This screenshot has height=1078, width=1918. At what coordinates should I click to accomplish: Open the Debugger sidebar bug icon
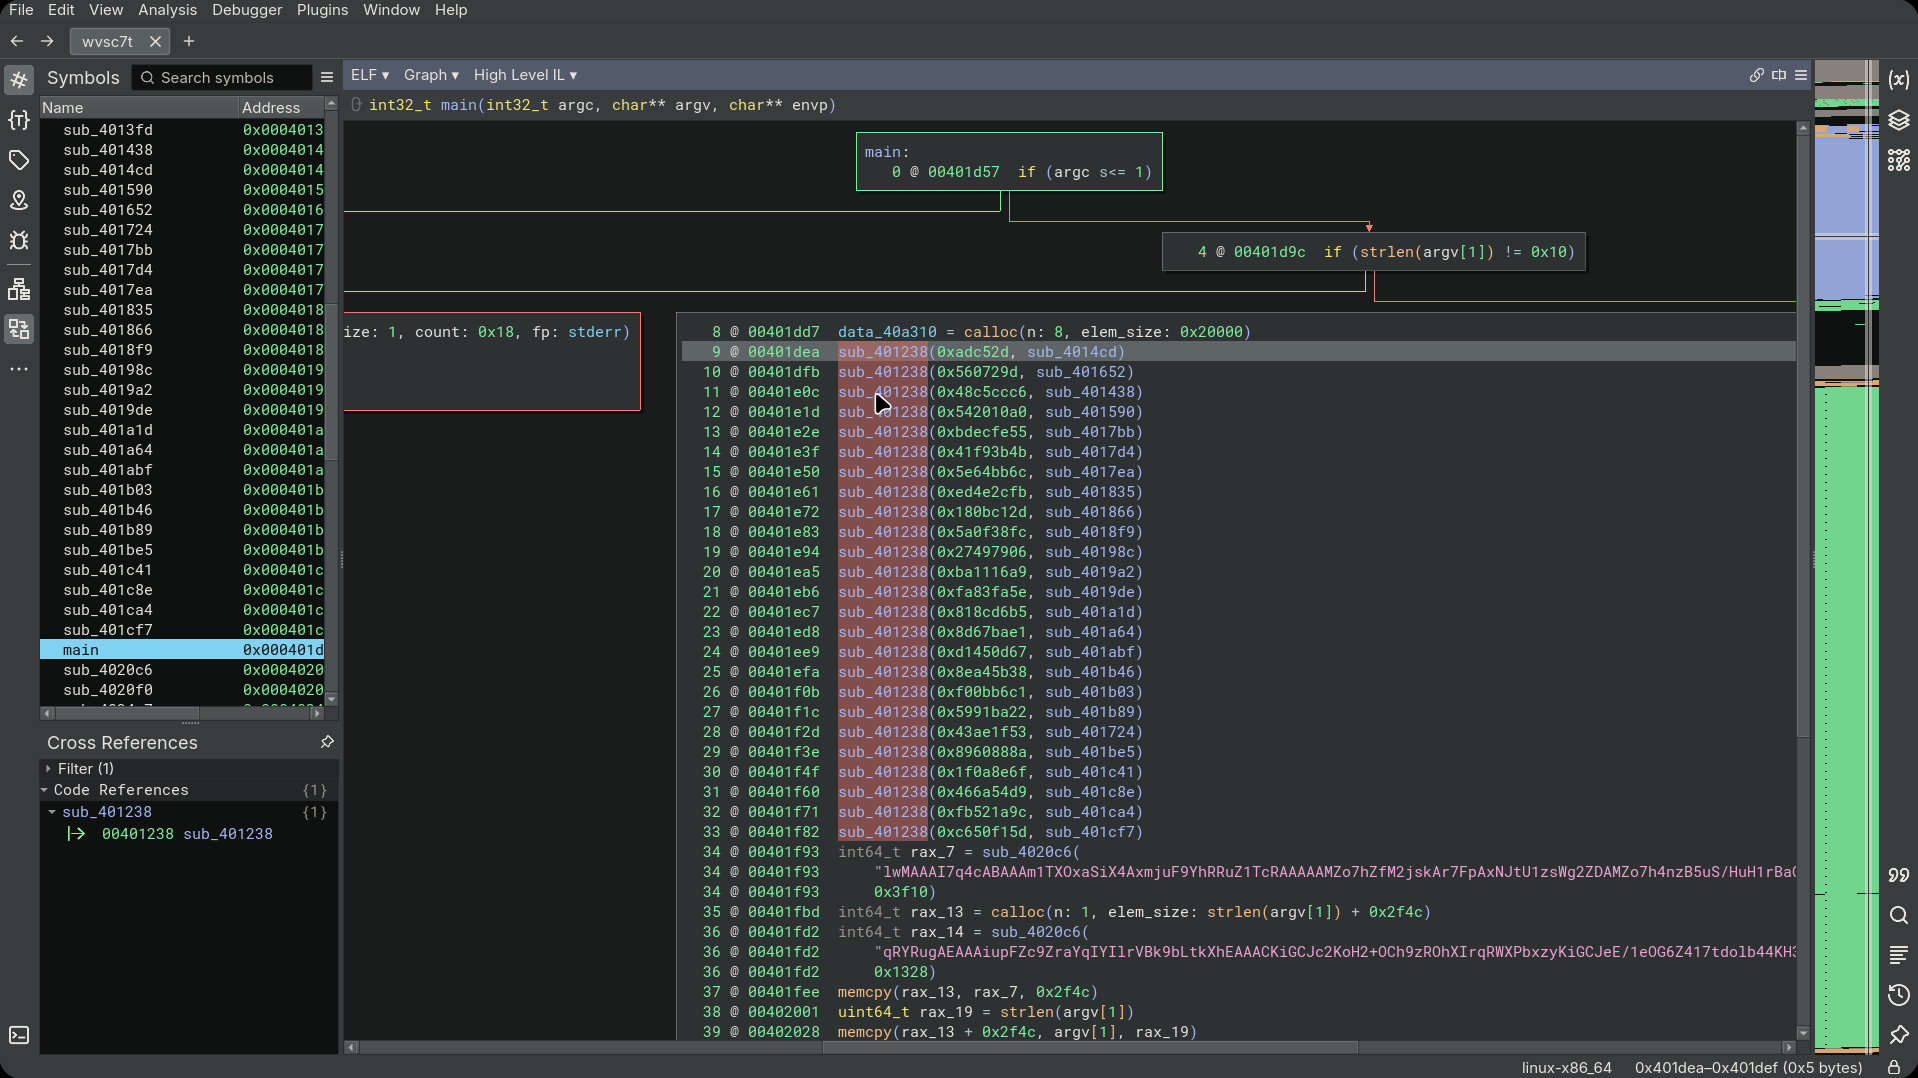point(19,241)
